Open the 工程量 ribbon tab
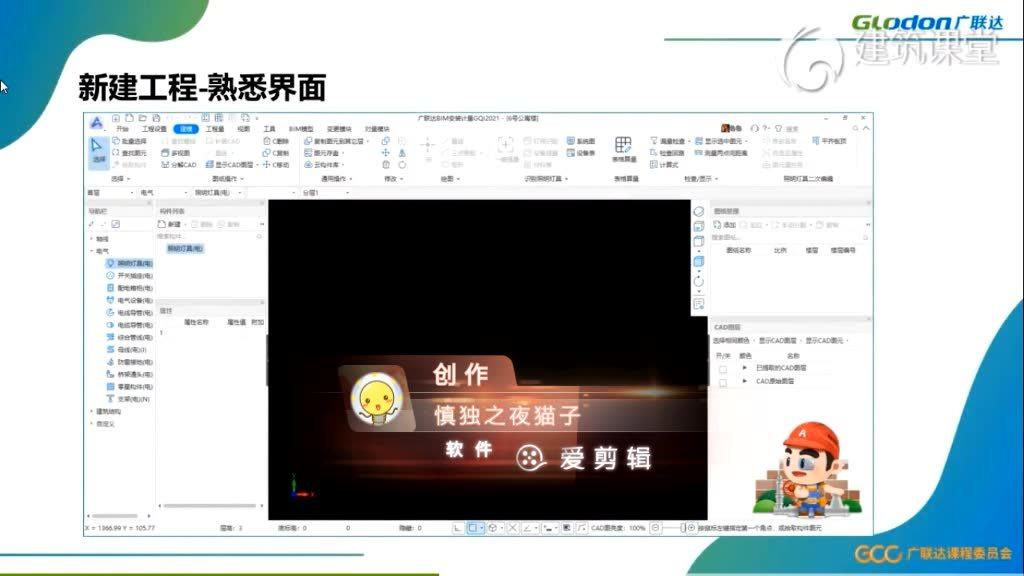This screenshot has width=1024, height=576. (215, 129)
